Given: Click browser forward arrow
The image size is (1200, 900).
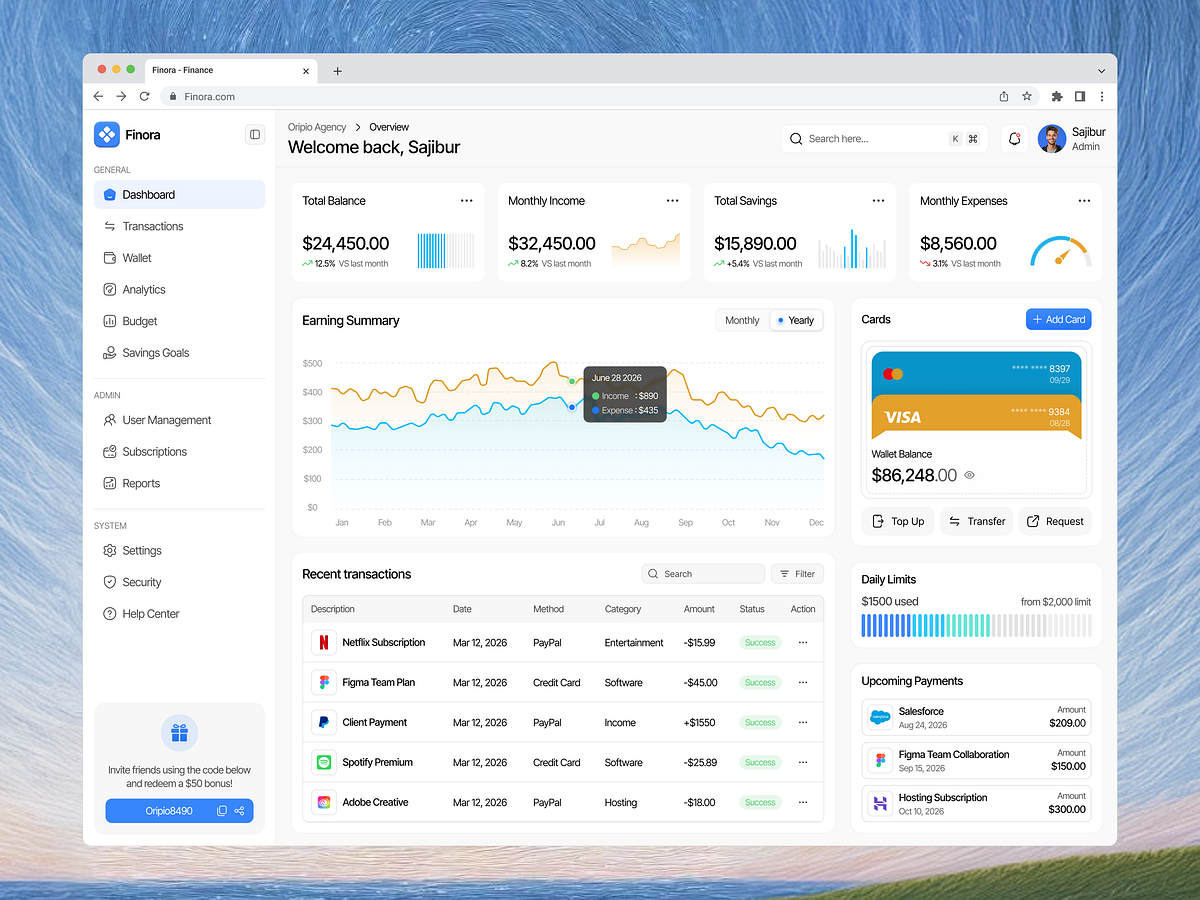Looking at the screenshot, I should [x=121, y=96].
